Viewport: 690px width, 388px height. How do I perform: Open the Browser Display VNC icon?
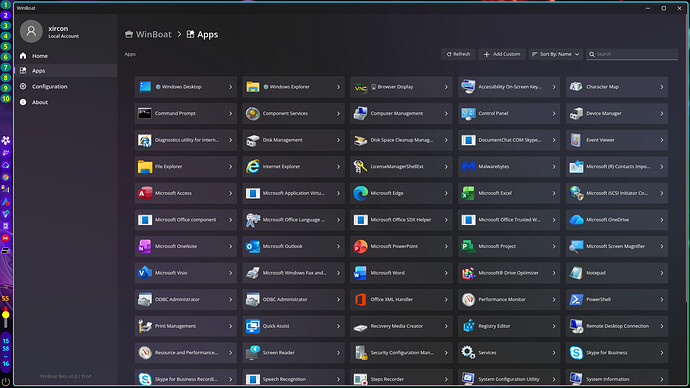360,87
